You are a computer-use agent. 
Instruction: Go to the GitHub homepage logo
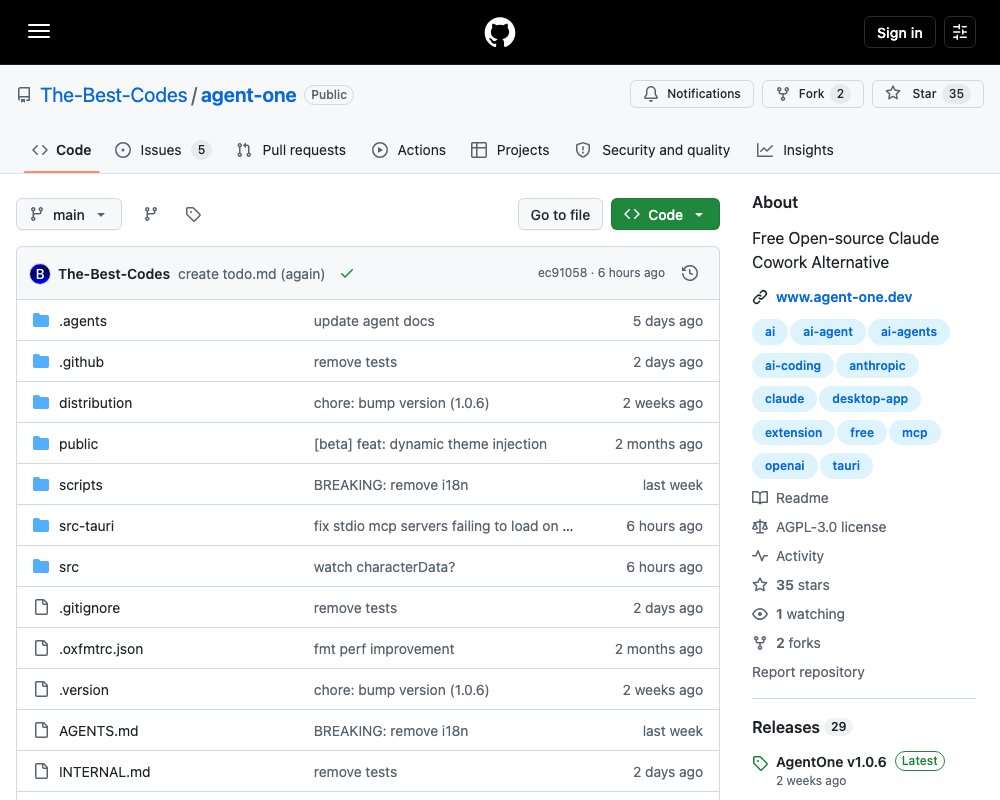499,32
